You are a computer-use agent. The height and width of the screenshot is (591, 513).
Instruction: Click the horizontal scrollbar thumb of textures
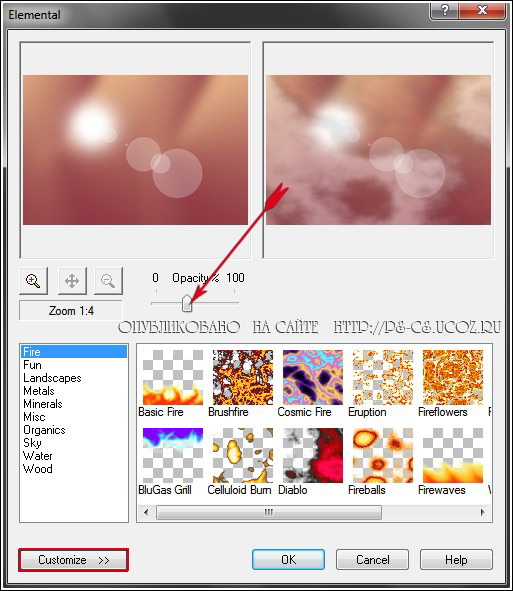pos(269,512)
